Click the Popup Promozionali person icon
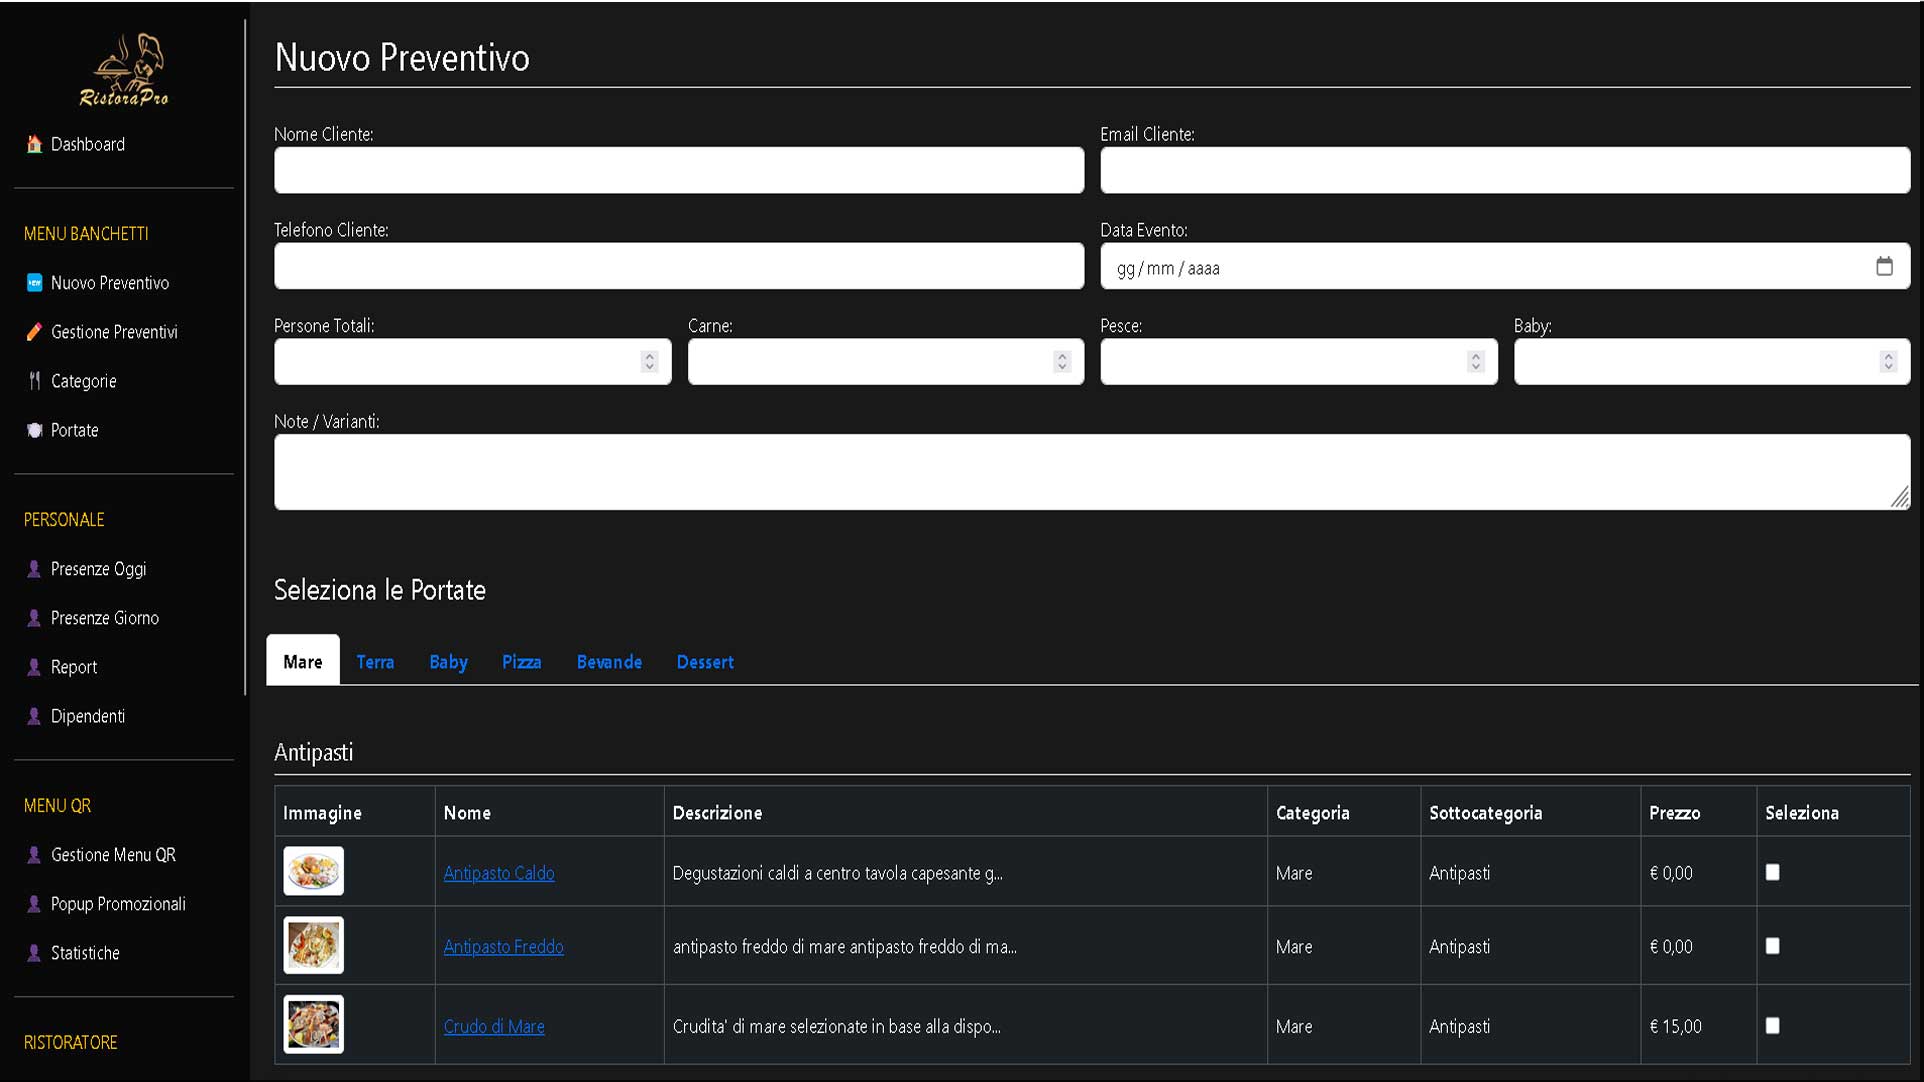 [34, 904]
